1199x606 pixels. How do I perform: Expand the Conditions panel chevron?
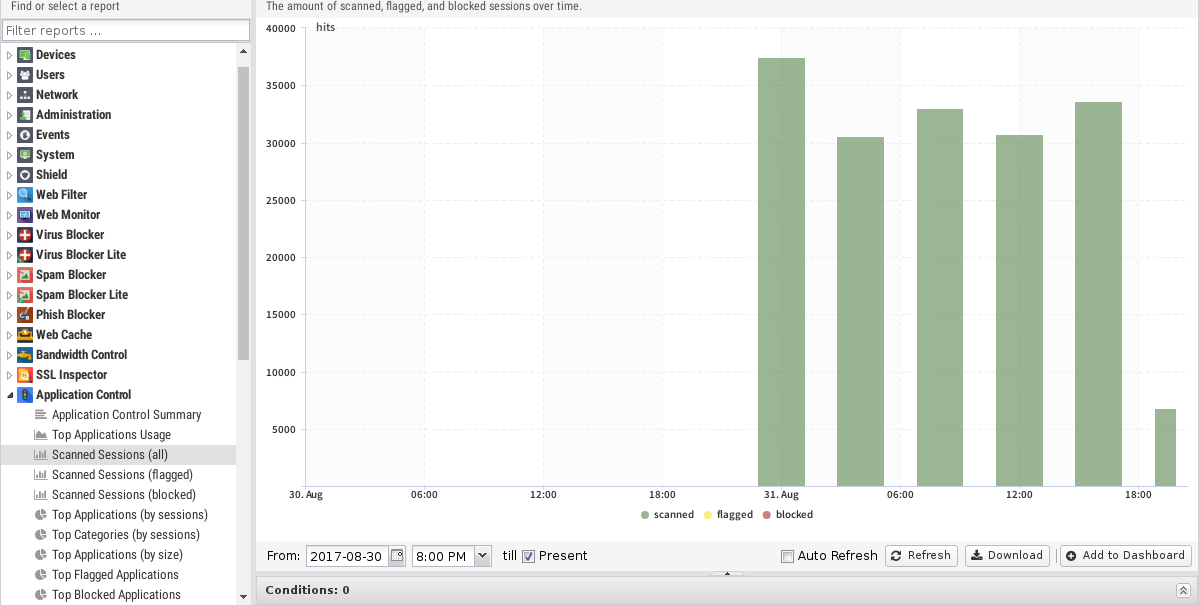point(1182,590)
